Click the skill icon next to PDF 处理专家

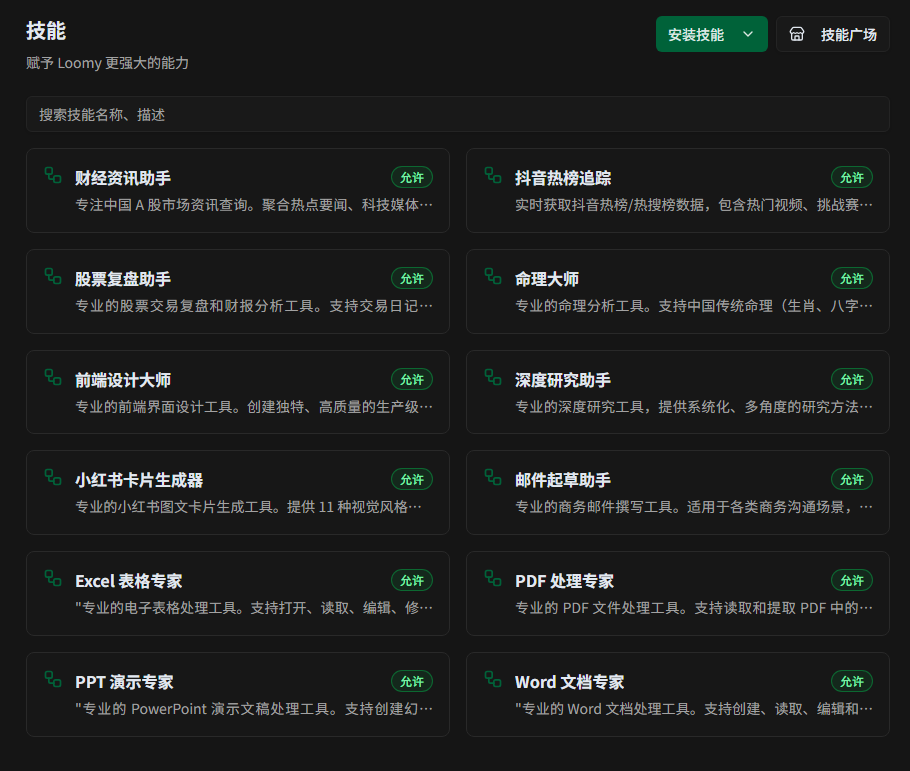coord(493,579)
